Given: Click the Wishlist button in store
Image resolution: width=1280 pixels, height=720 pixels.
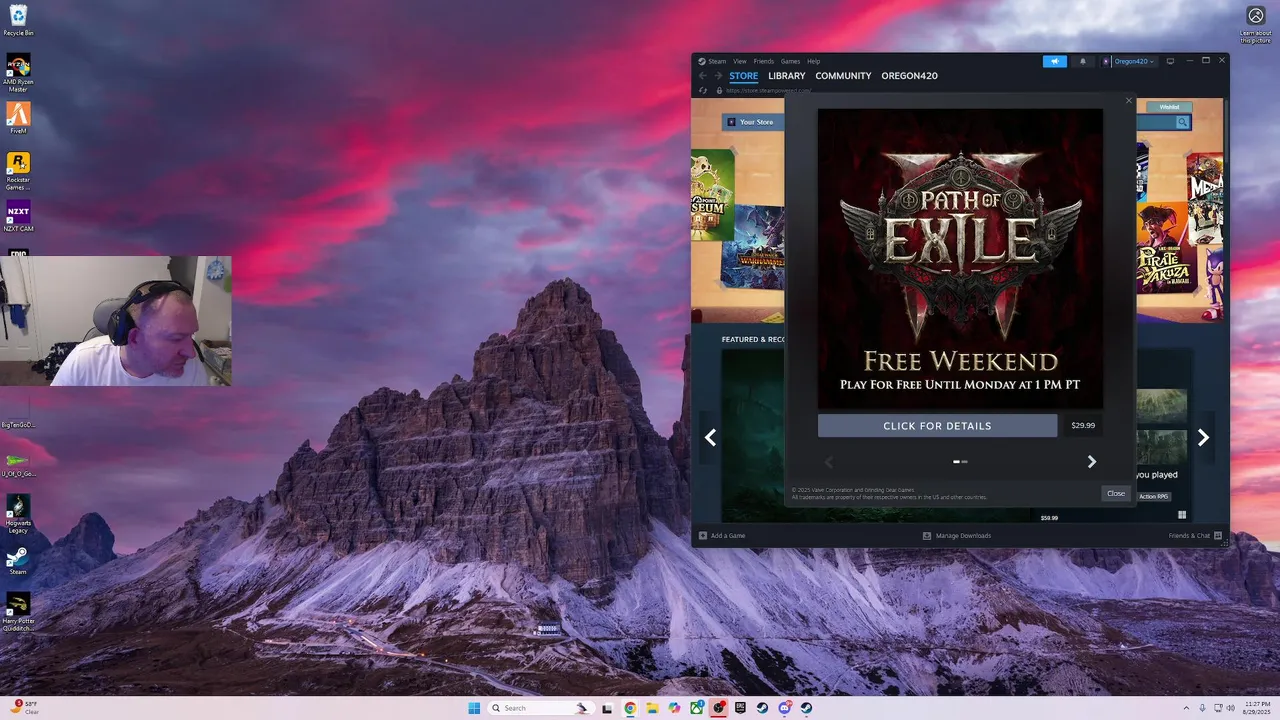Looking at the screenshot, I should (1169, 107).
